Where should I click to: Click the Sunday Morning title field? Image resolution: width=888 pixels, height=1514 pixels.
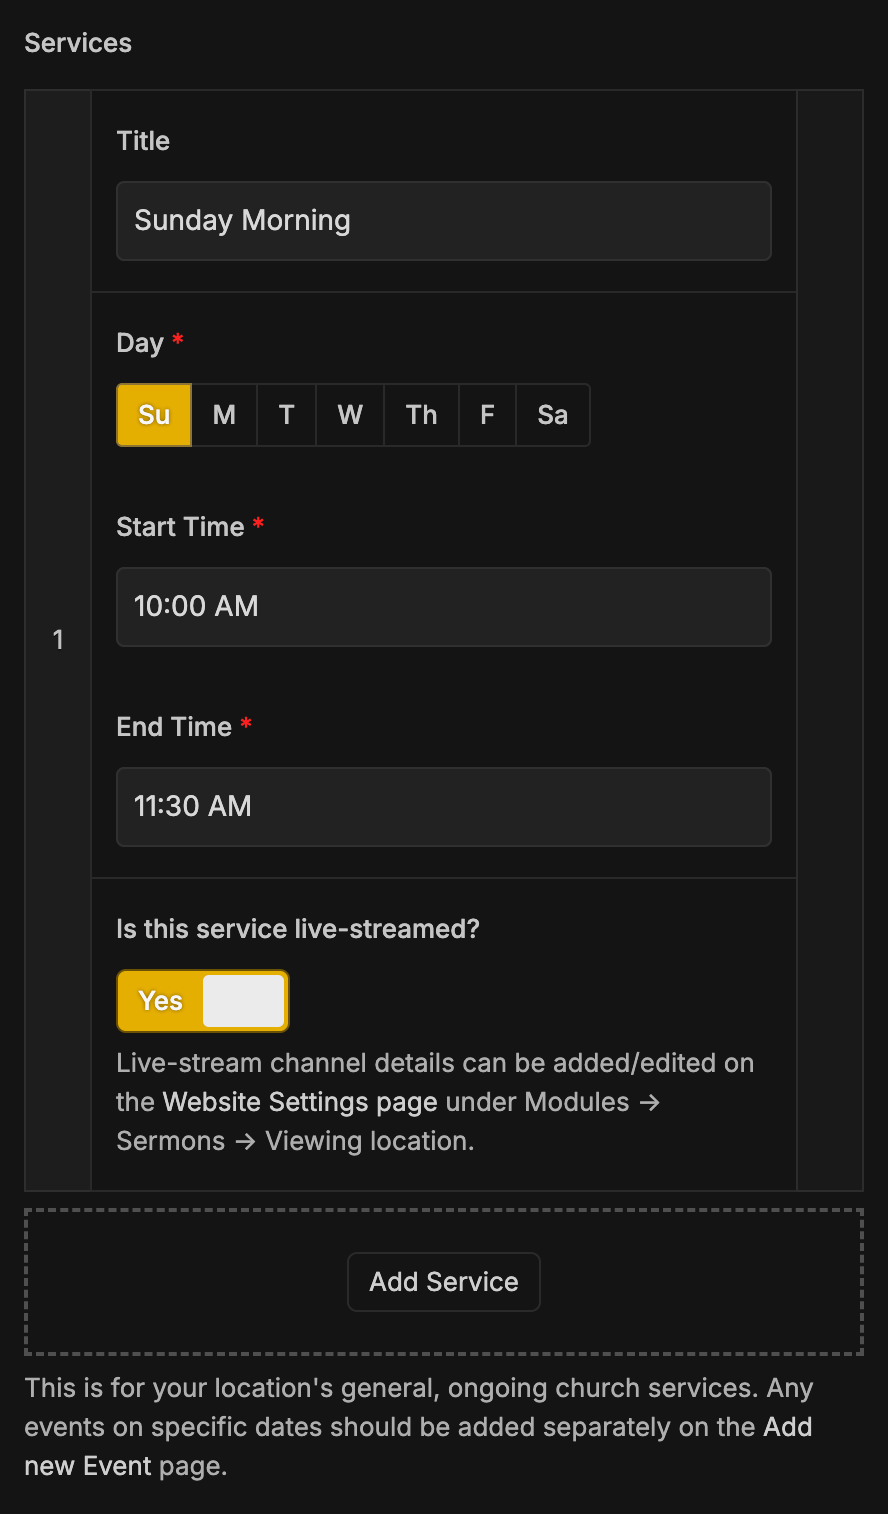pos(443,221)
